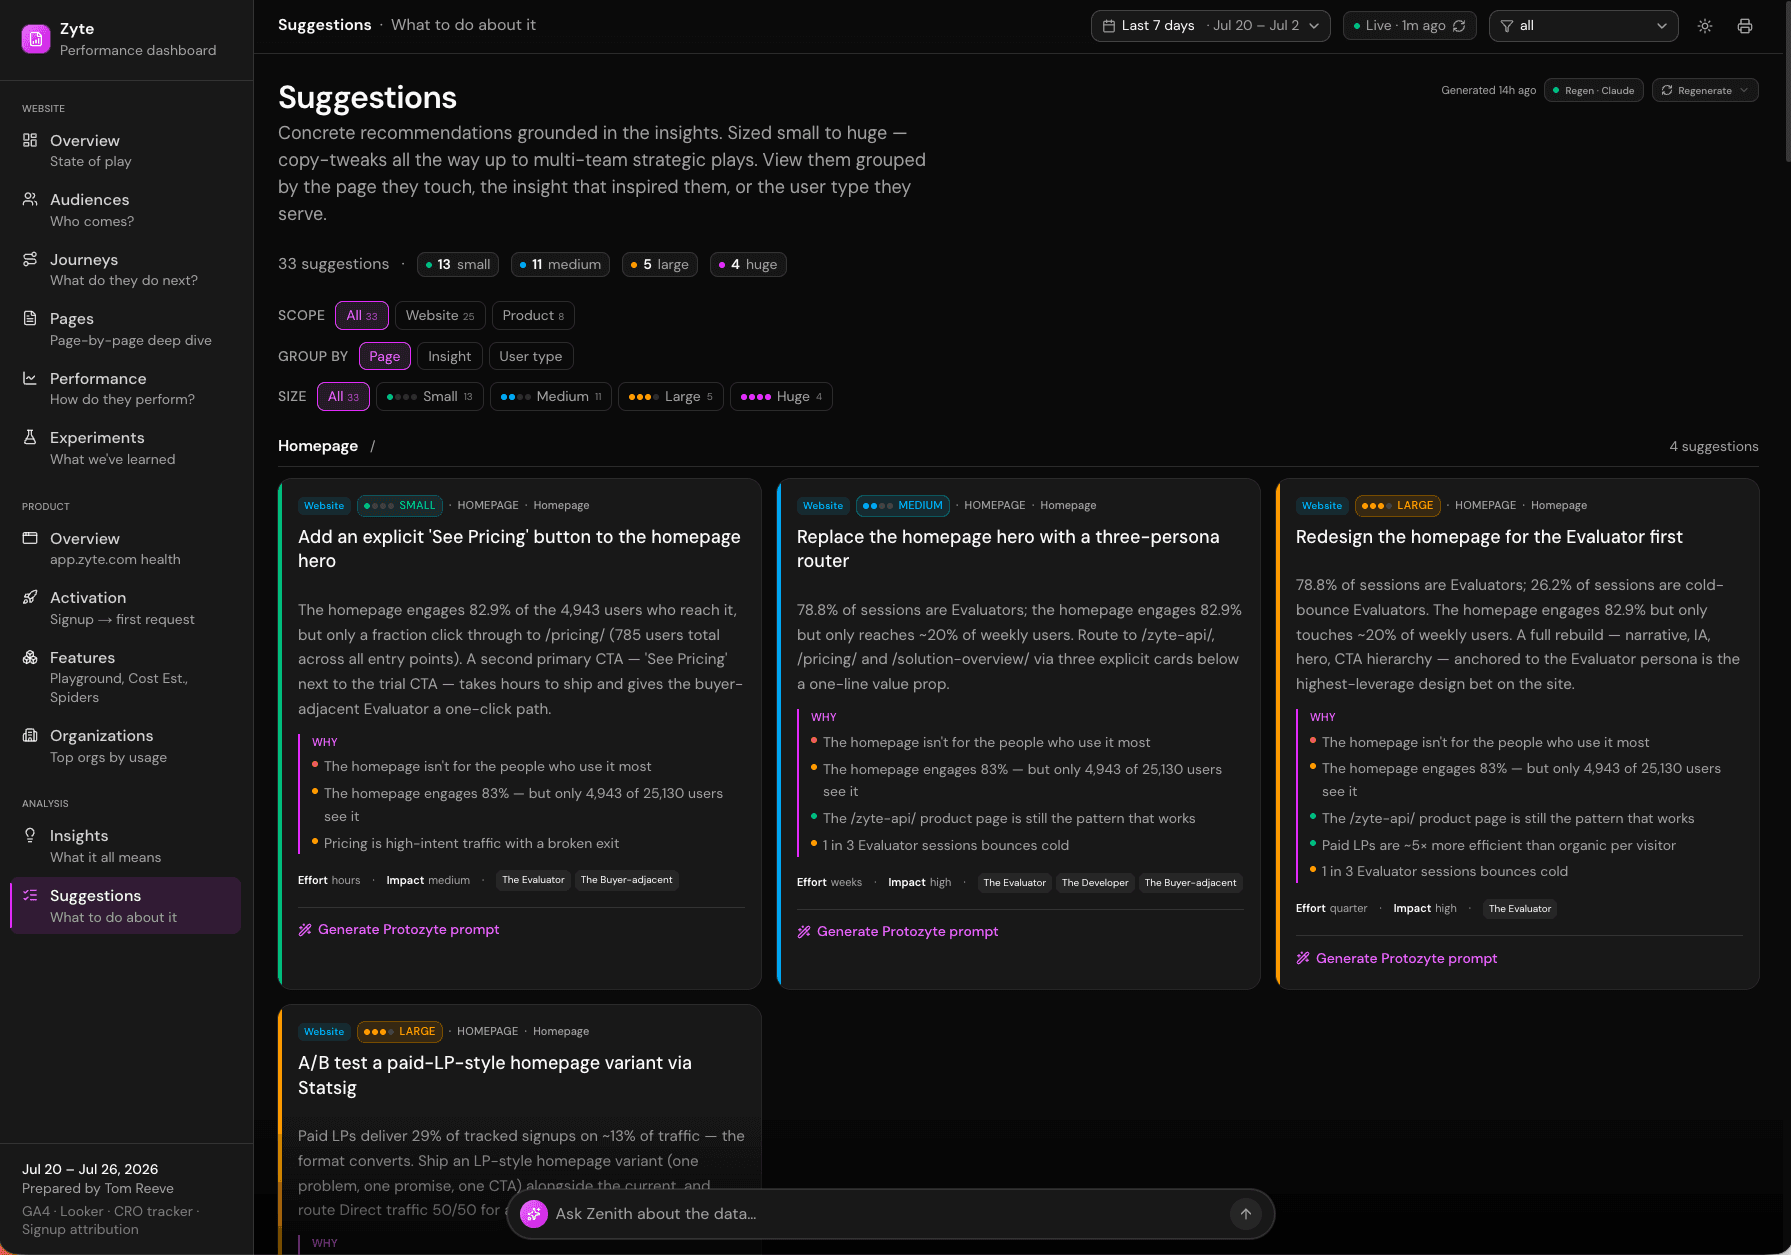
Task: Filter scope to All 33
Action: [362, 316]
